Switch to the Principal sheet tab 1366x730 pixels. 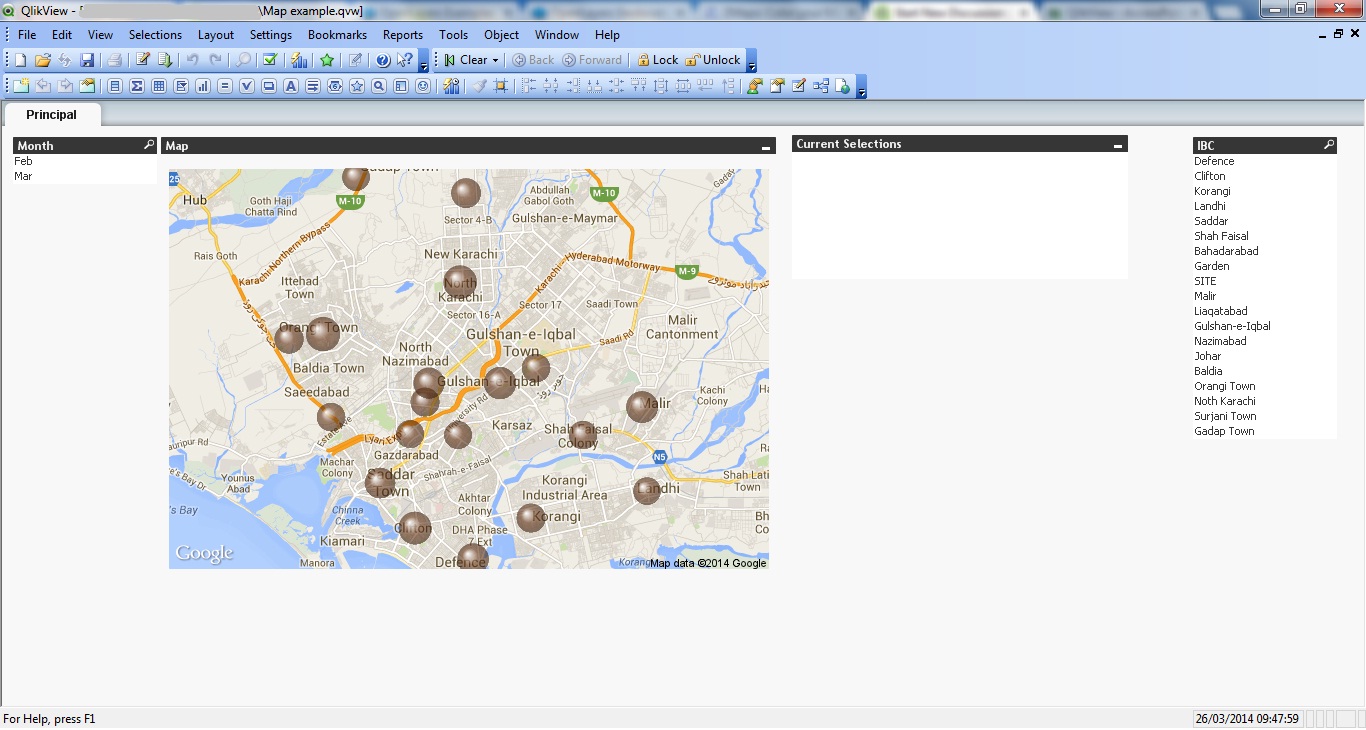[x=52, y=115]
